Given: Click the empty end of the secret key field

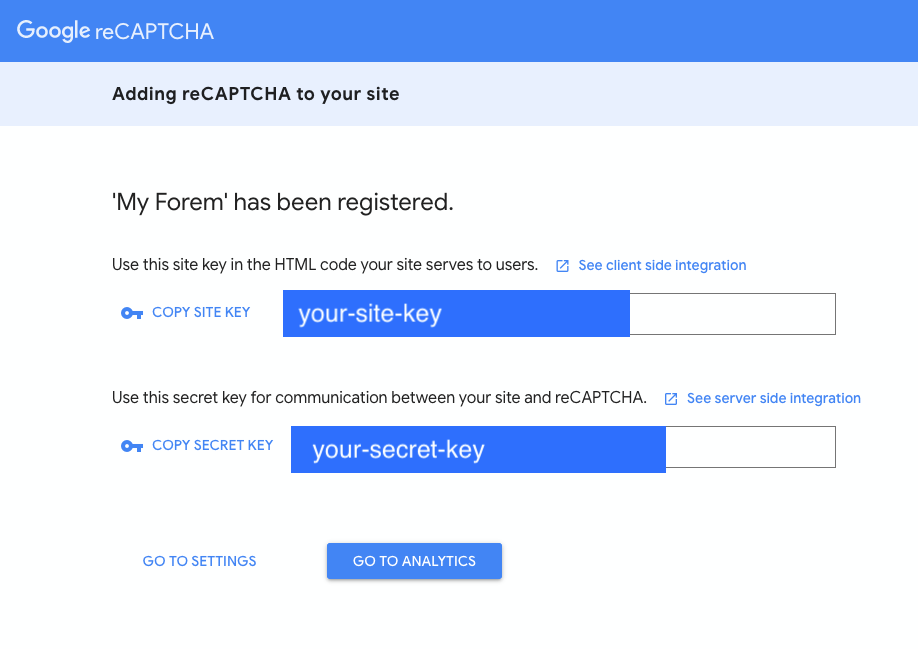Looking at the screenshot, I should click(750, 447).
